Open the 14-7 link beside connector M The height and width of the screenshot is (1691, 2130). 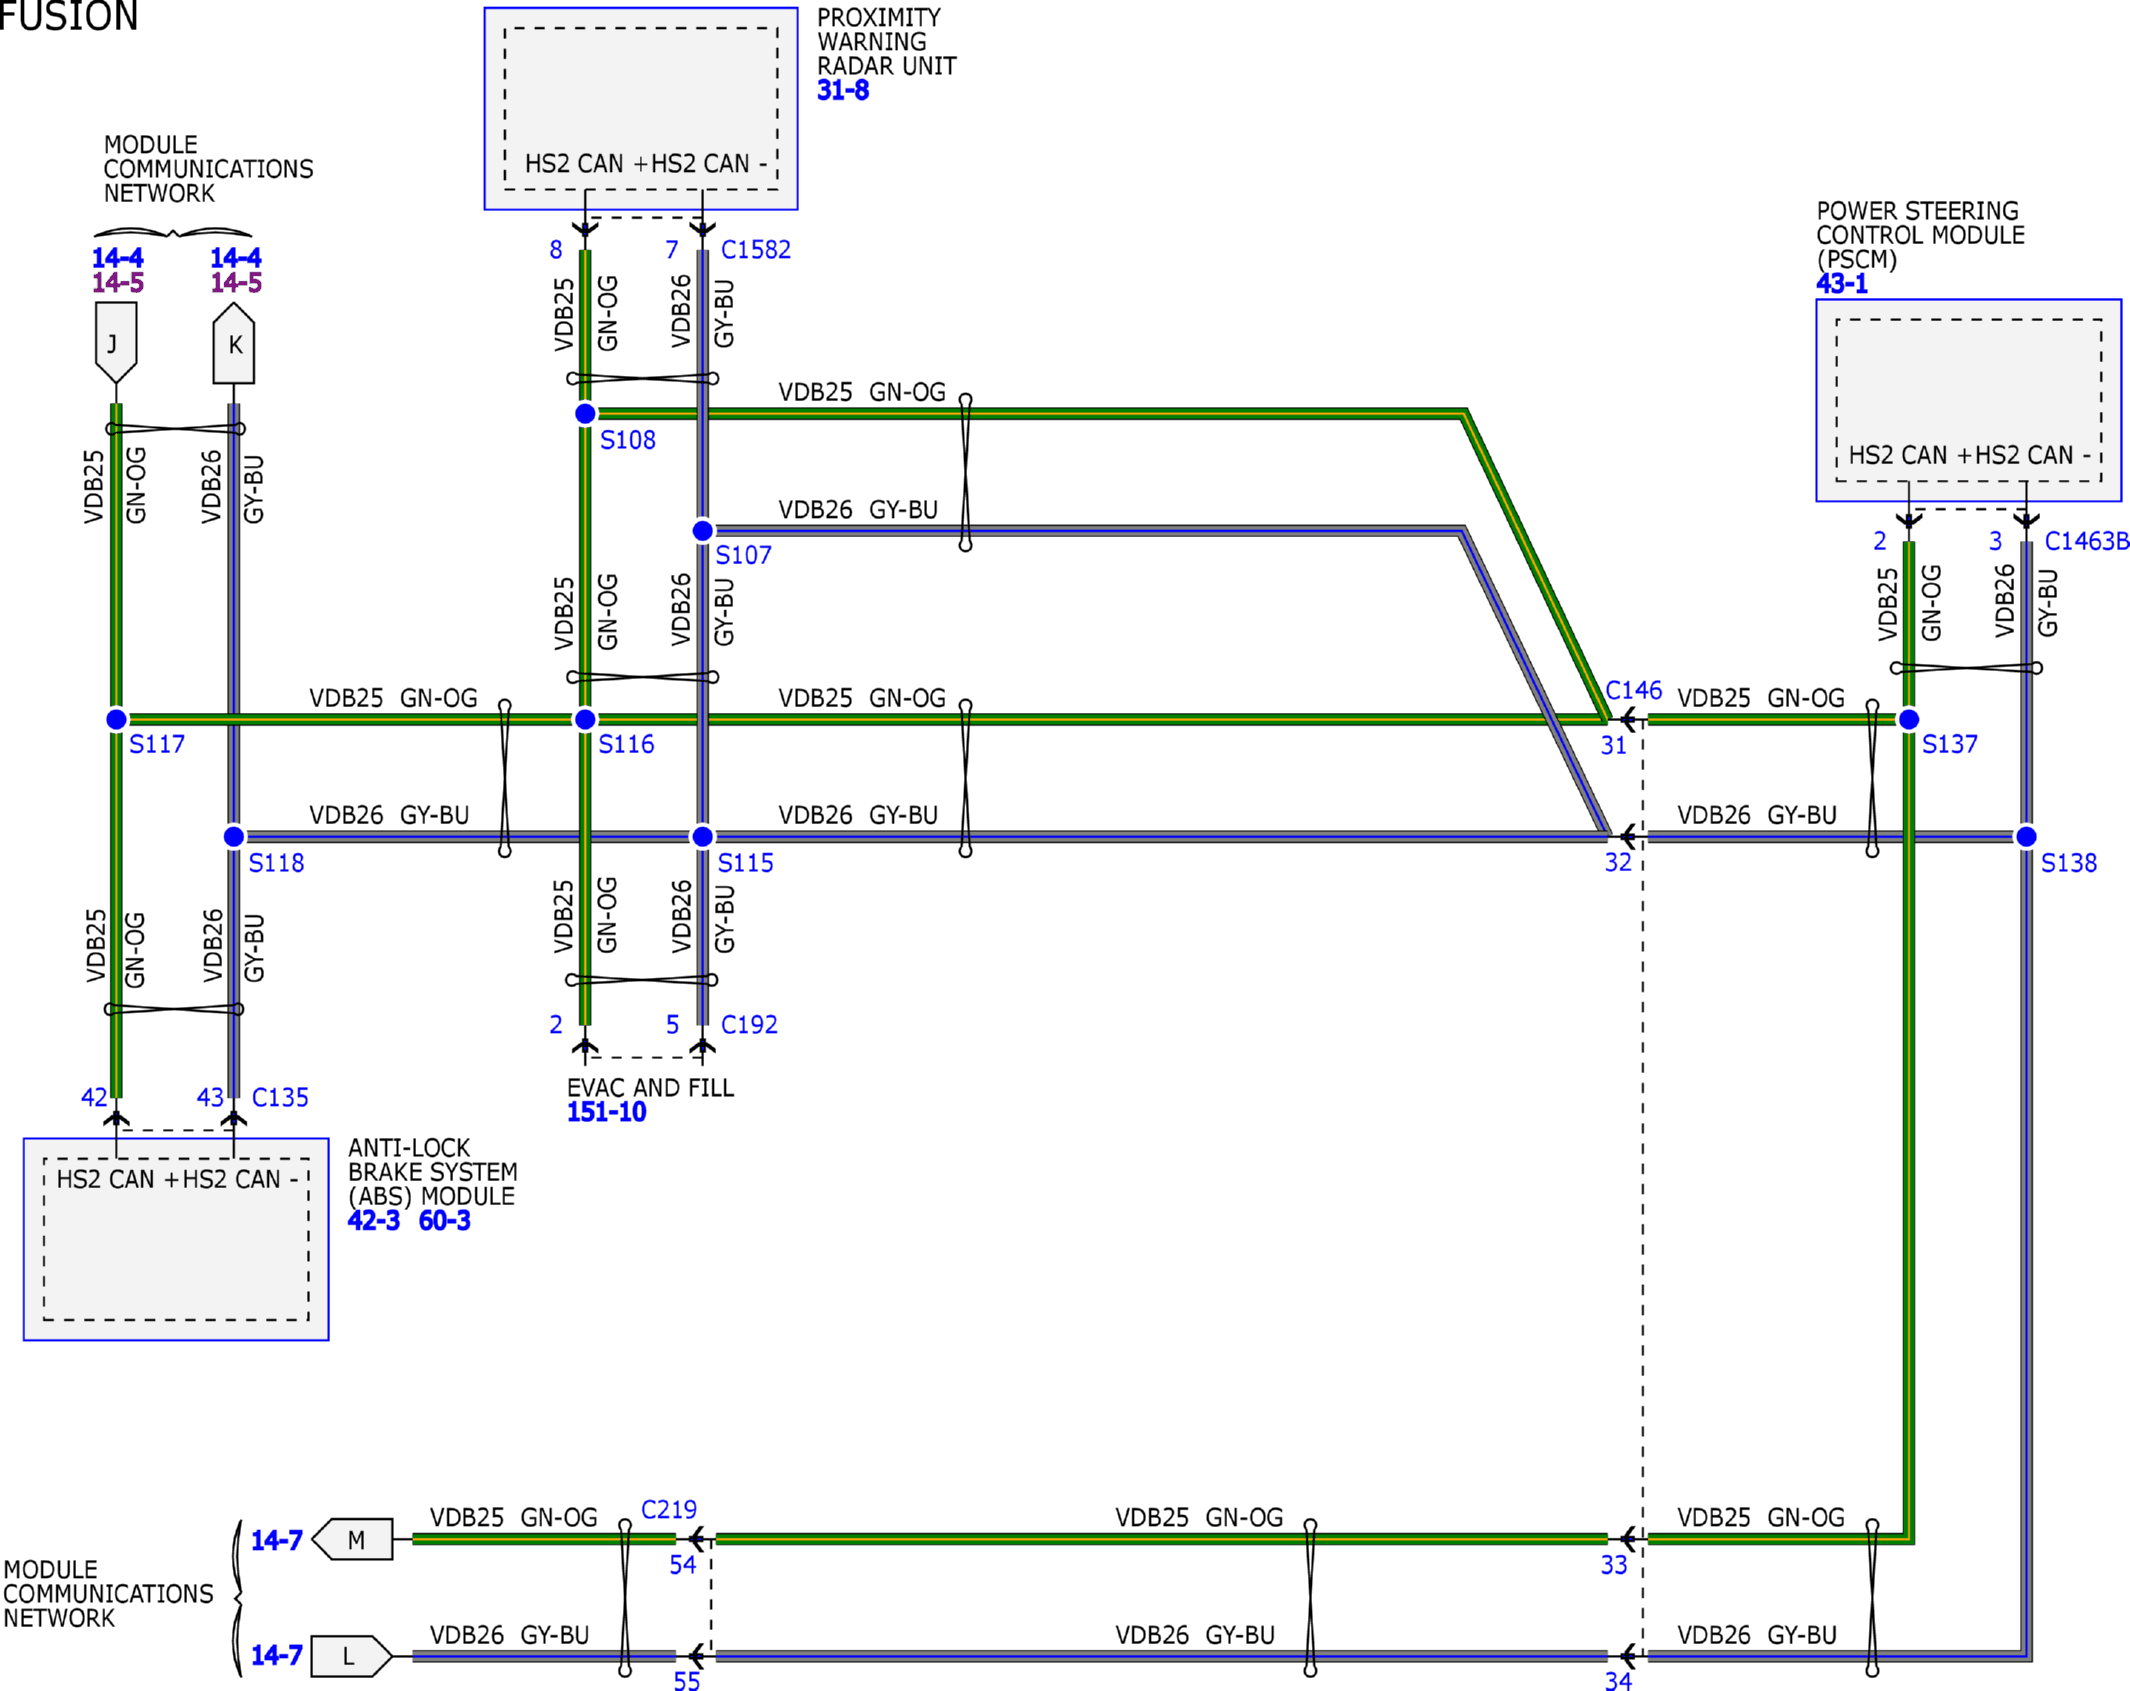[276, 1539]
